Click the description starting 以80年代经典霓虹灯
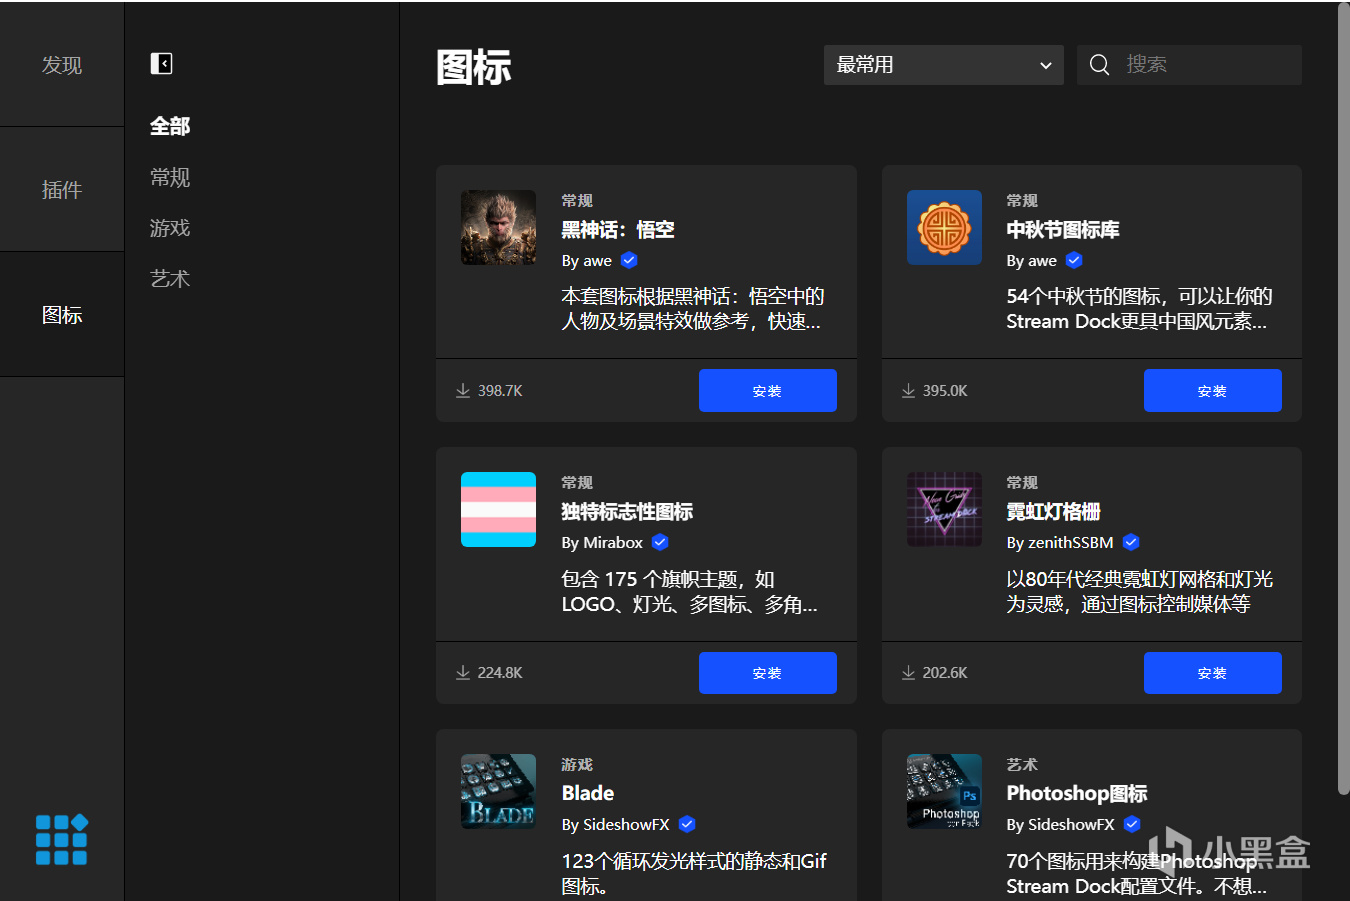This screenshot has width=1350, height=901. [x=1140, y=592]
